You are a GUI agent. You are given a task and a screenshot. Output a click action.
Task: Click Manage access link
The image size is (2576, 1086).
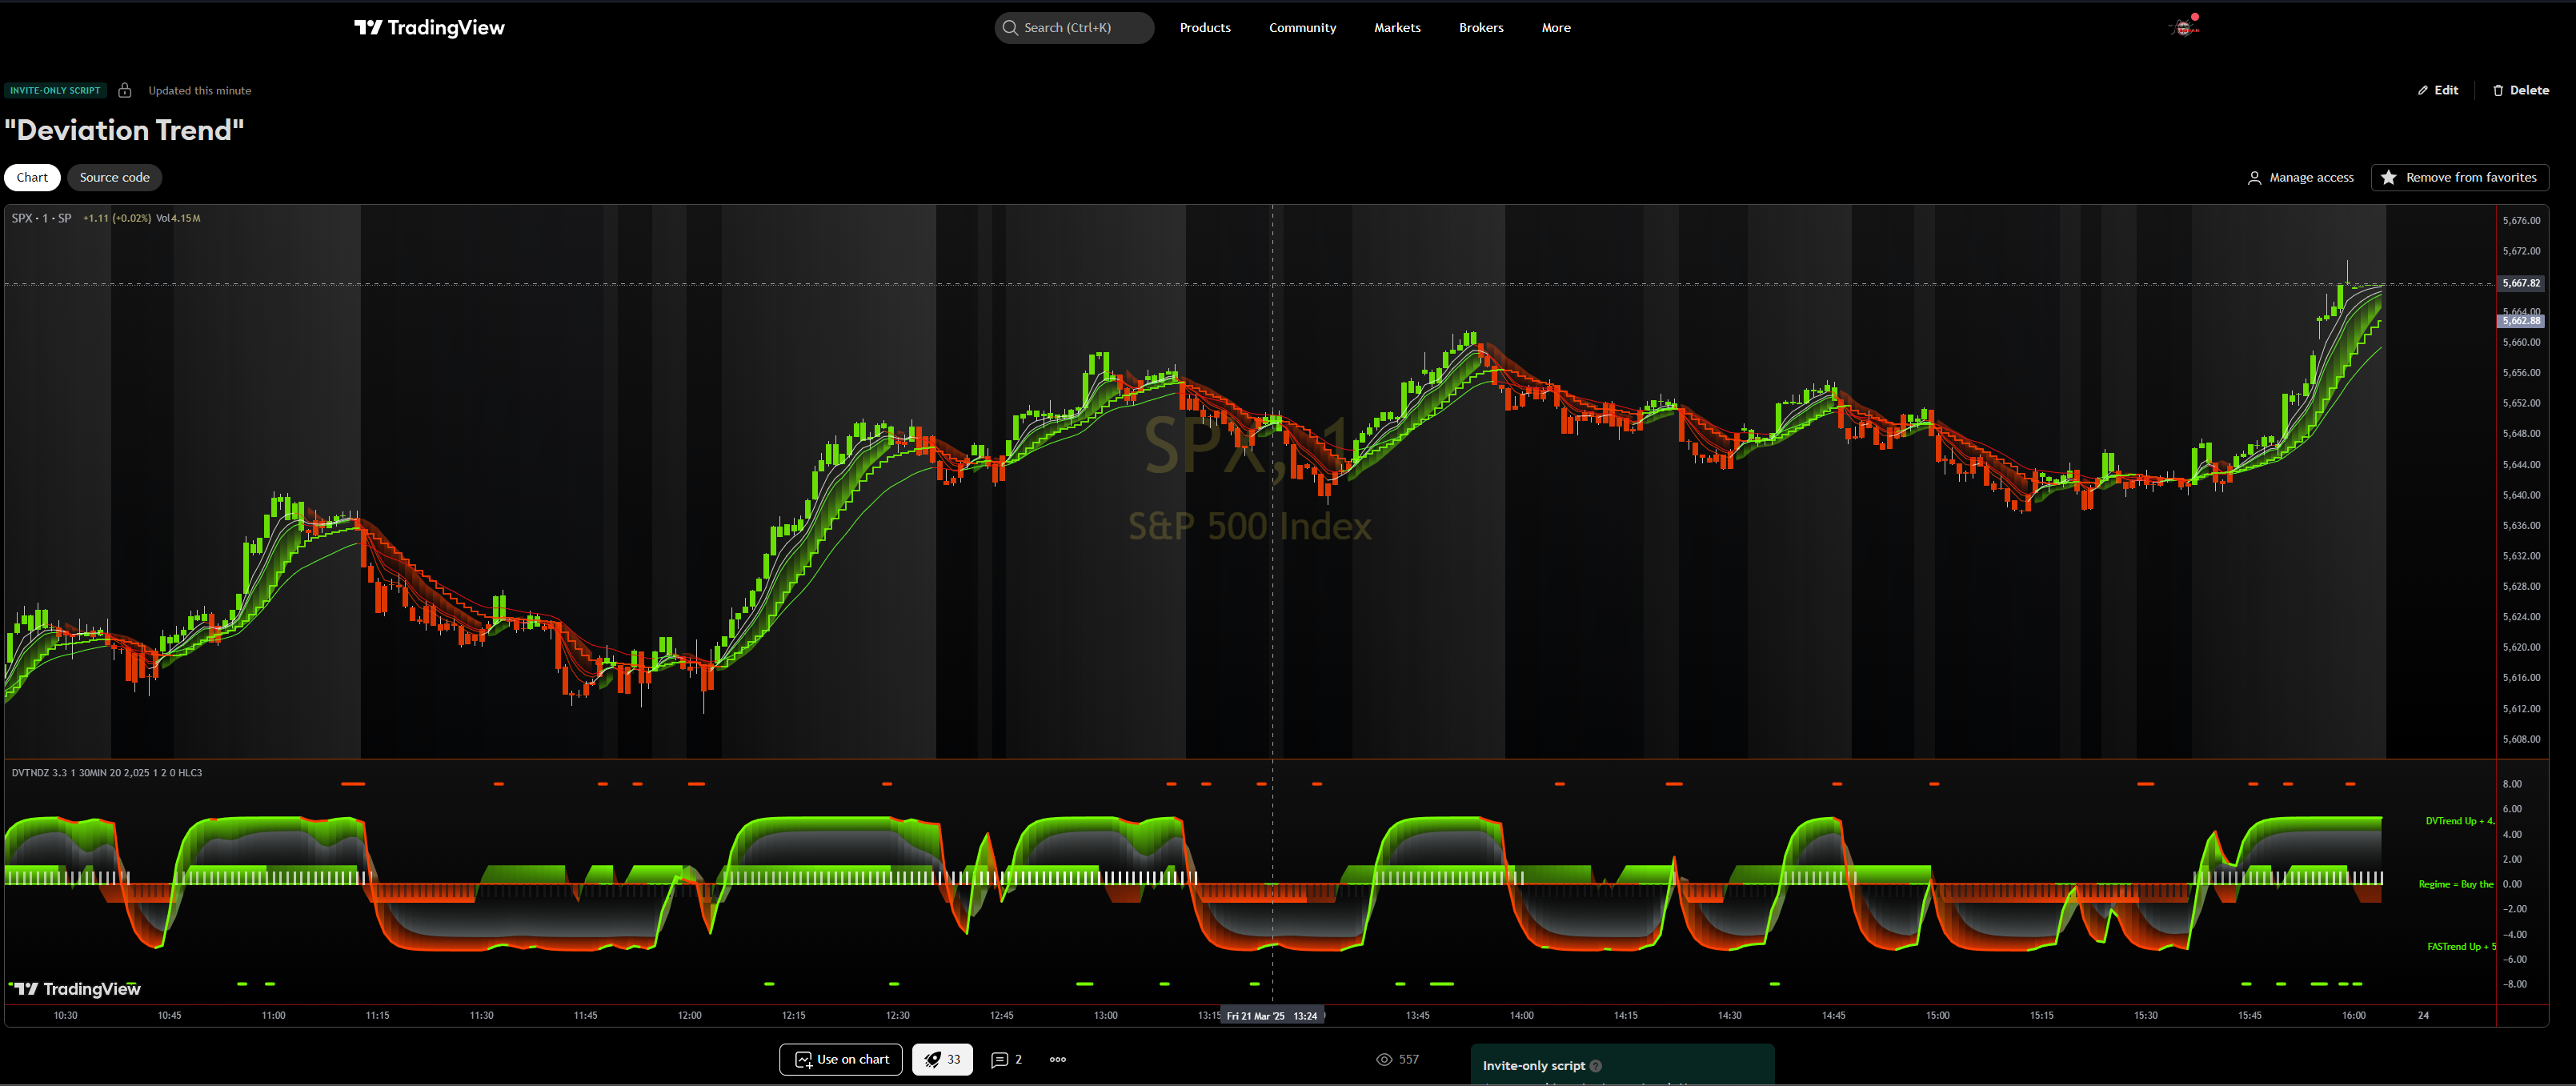(x=2300, y=177)
